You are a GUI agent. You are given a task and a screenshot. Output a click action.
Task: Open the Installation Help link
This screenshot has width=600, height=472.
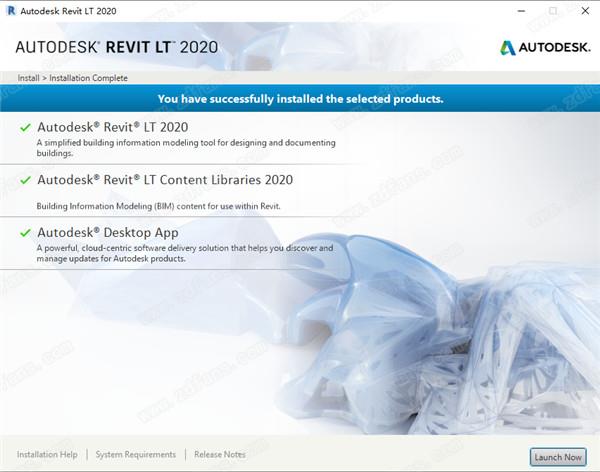[x=47, y=454]
